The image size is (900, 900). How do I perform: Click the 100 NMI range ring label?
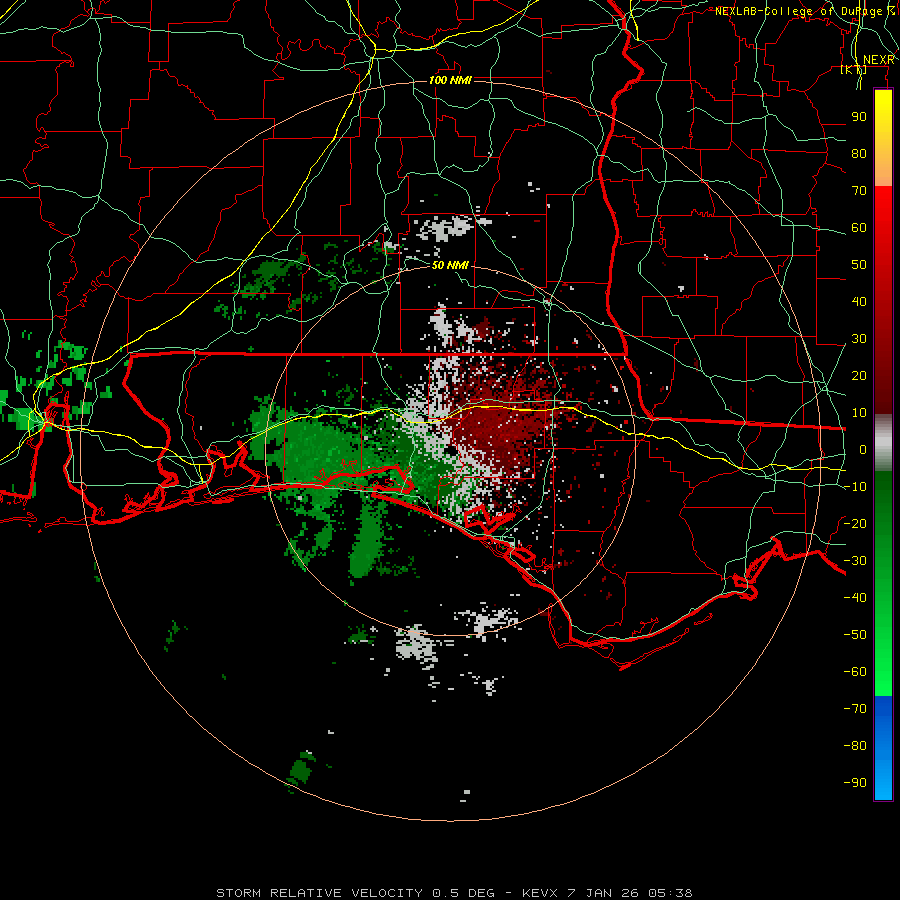click(450, 80)
